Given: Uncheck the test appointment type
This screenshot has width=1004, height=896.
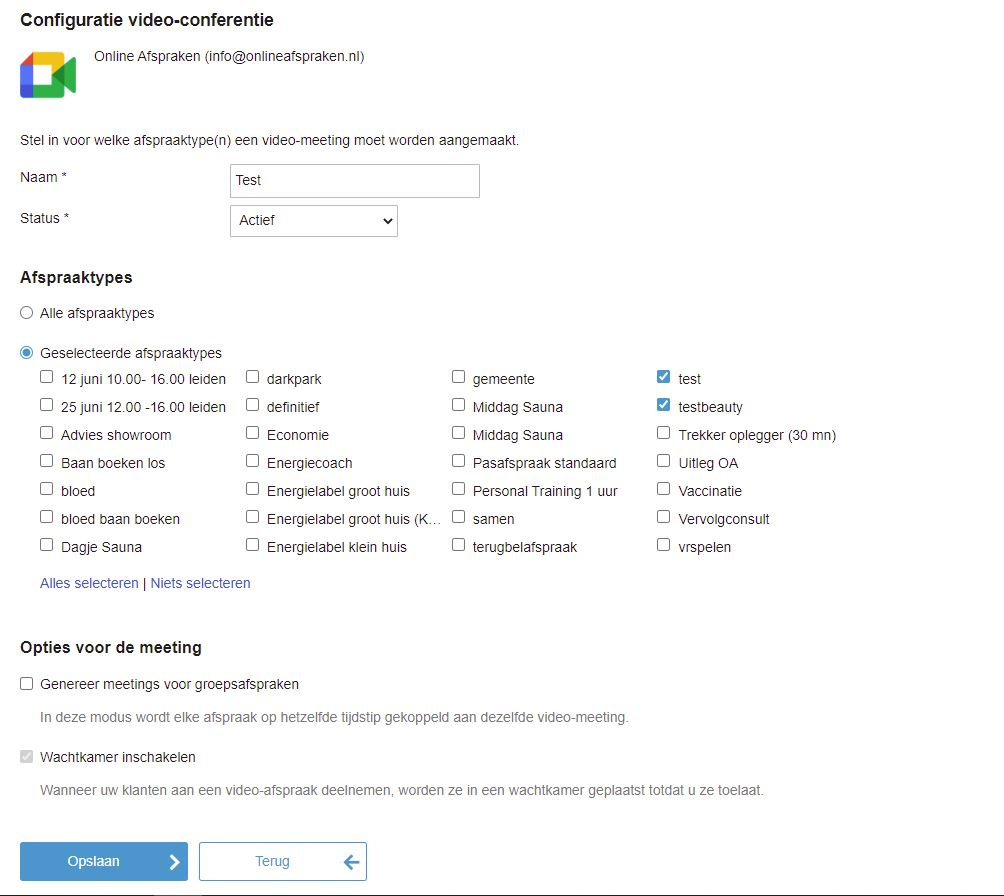Looking at the screenshot, I should [664, 378].
